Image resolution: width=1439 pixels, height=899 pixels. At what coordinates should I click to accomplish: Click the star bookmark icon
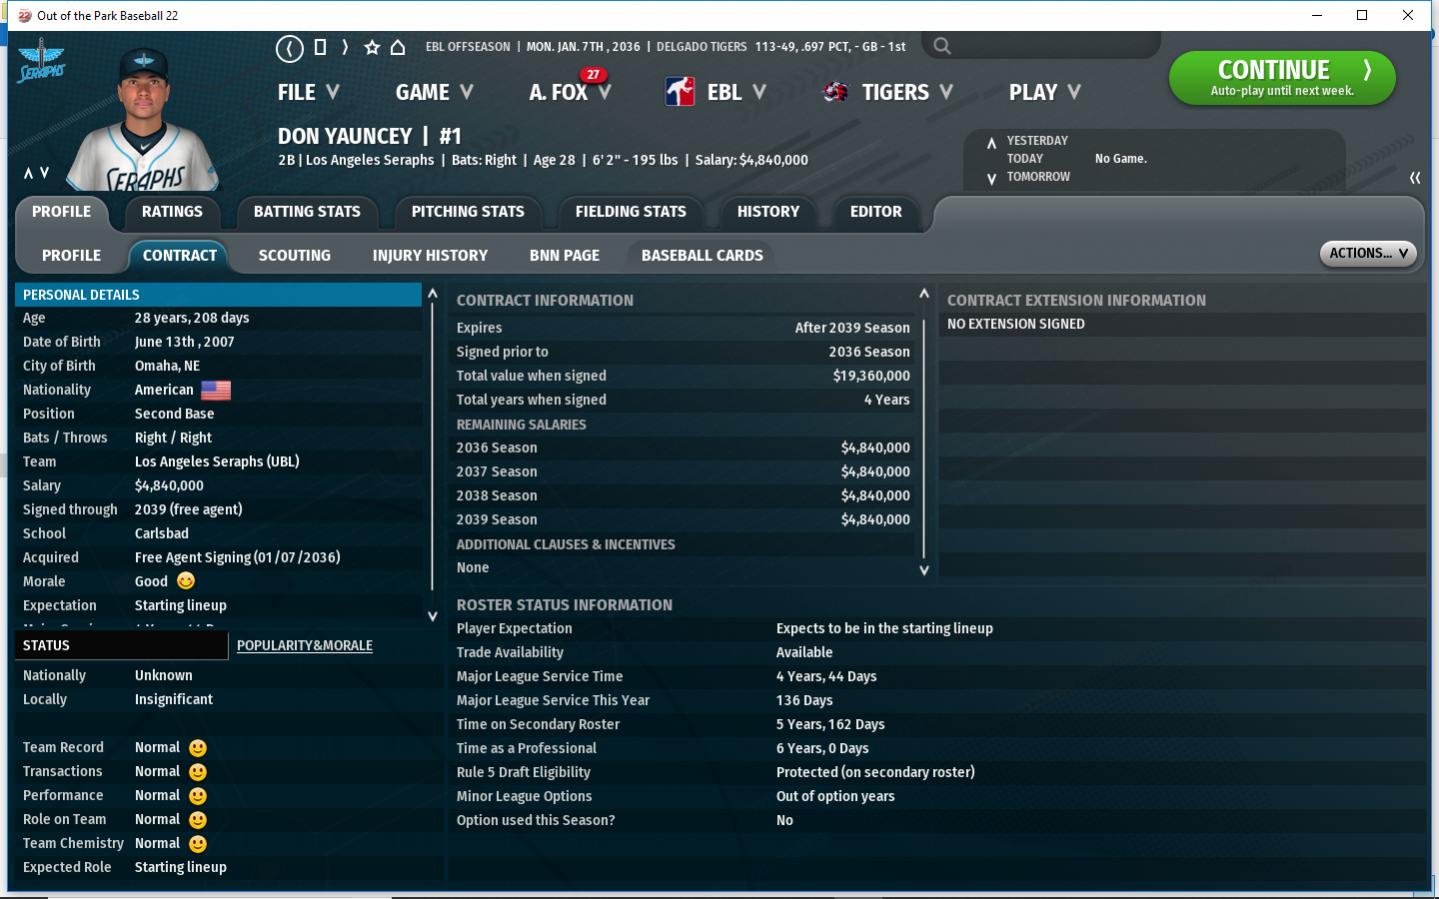coord(372,47)
